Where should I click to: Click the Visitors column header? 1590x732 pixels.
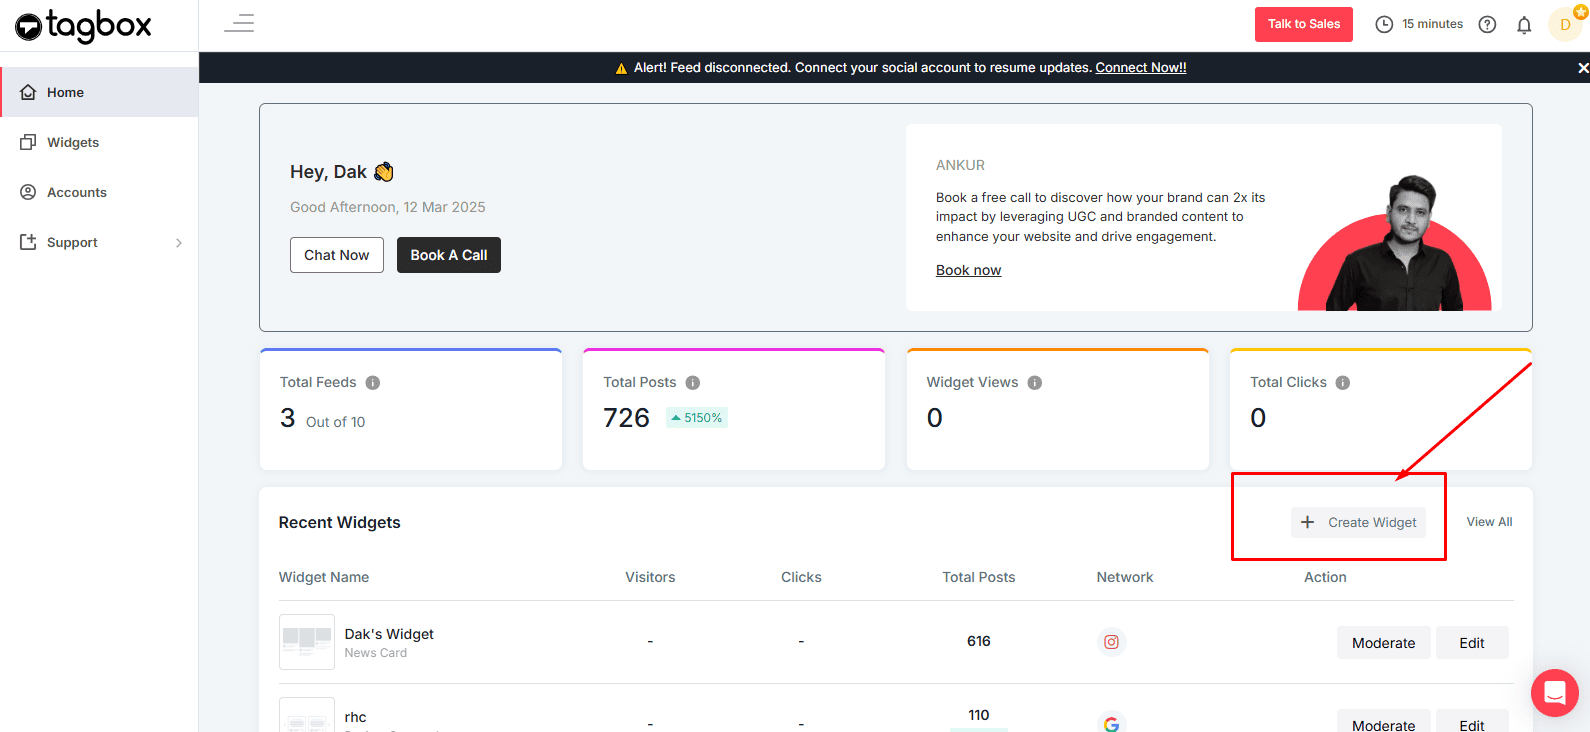pyautogui.click(x=650, y=577)
